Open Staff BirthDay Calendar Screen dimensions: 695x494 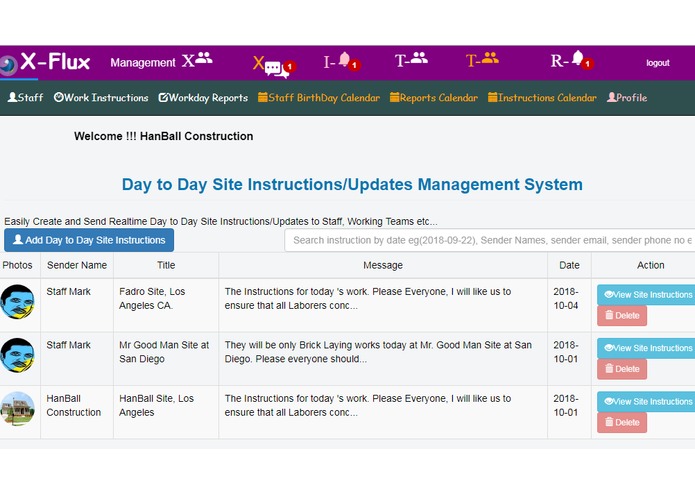(319, 97)
